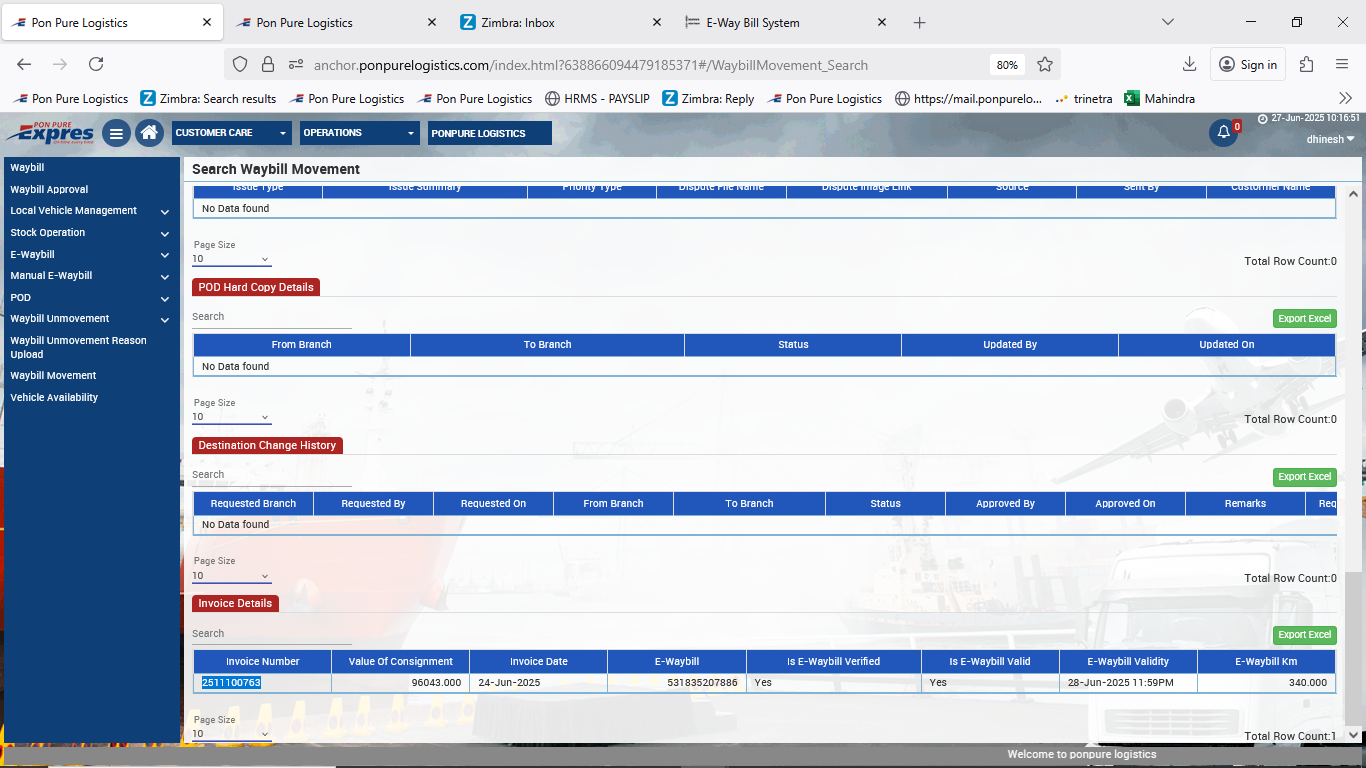Open the browser downloads icon

click(1189, 64)
